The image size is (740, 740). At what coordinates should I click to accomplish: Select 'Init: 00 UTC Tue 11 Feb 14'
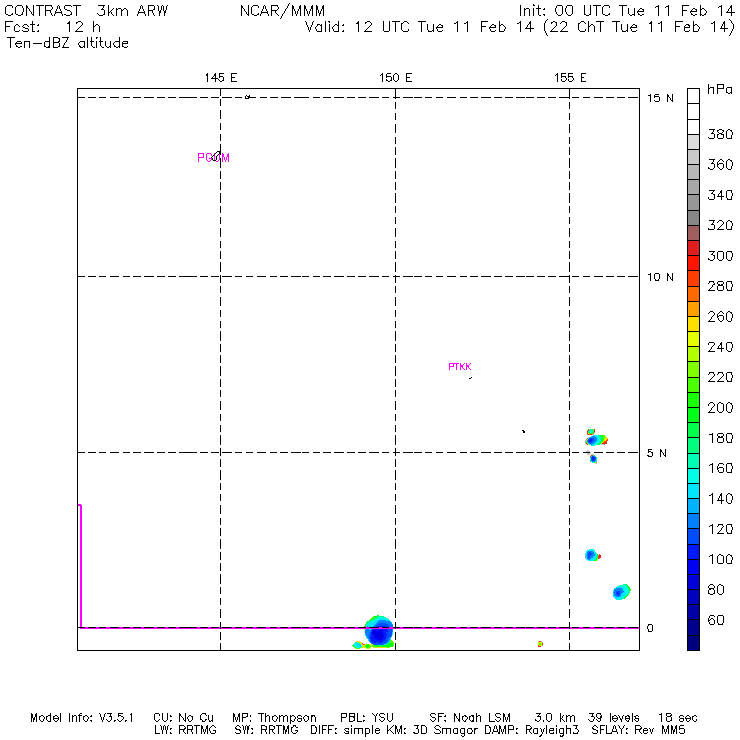[x=626, y=11]
